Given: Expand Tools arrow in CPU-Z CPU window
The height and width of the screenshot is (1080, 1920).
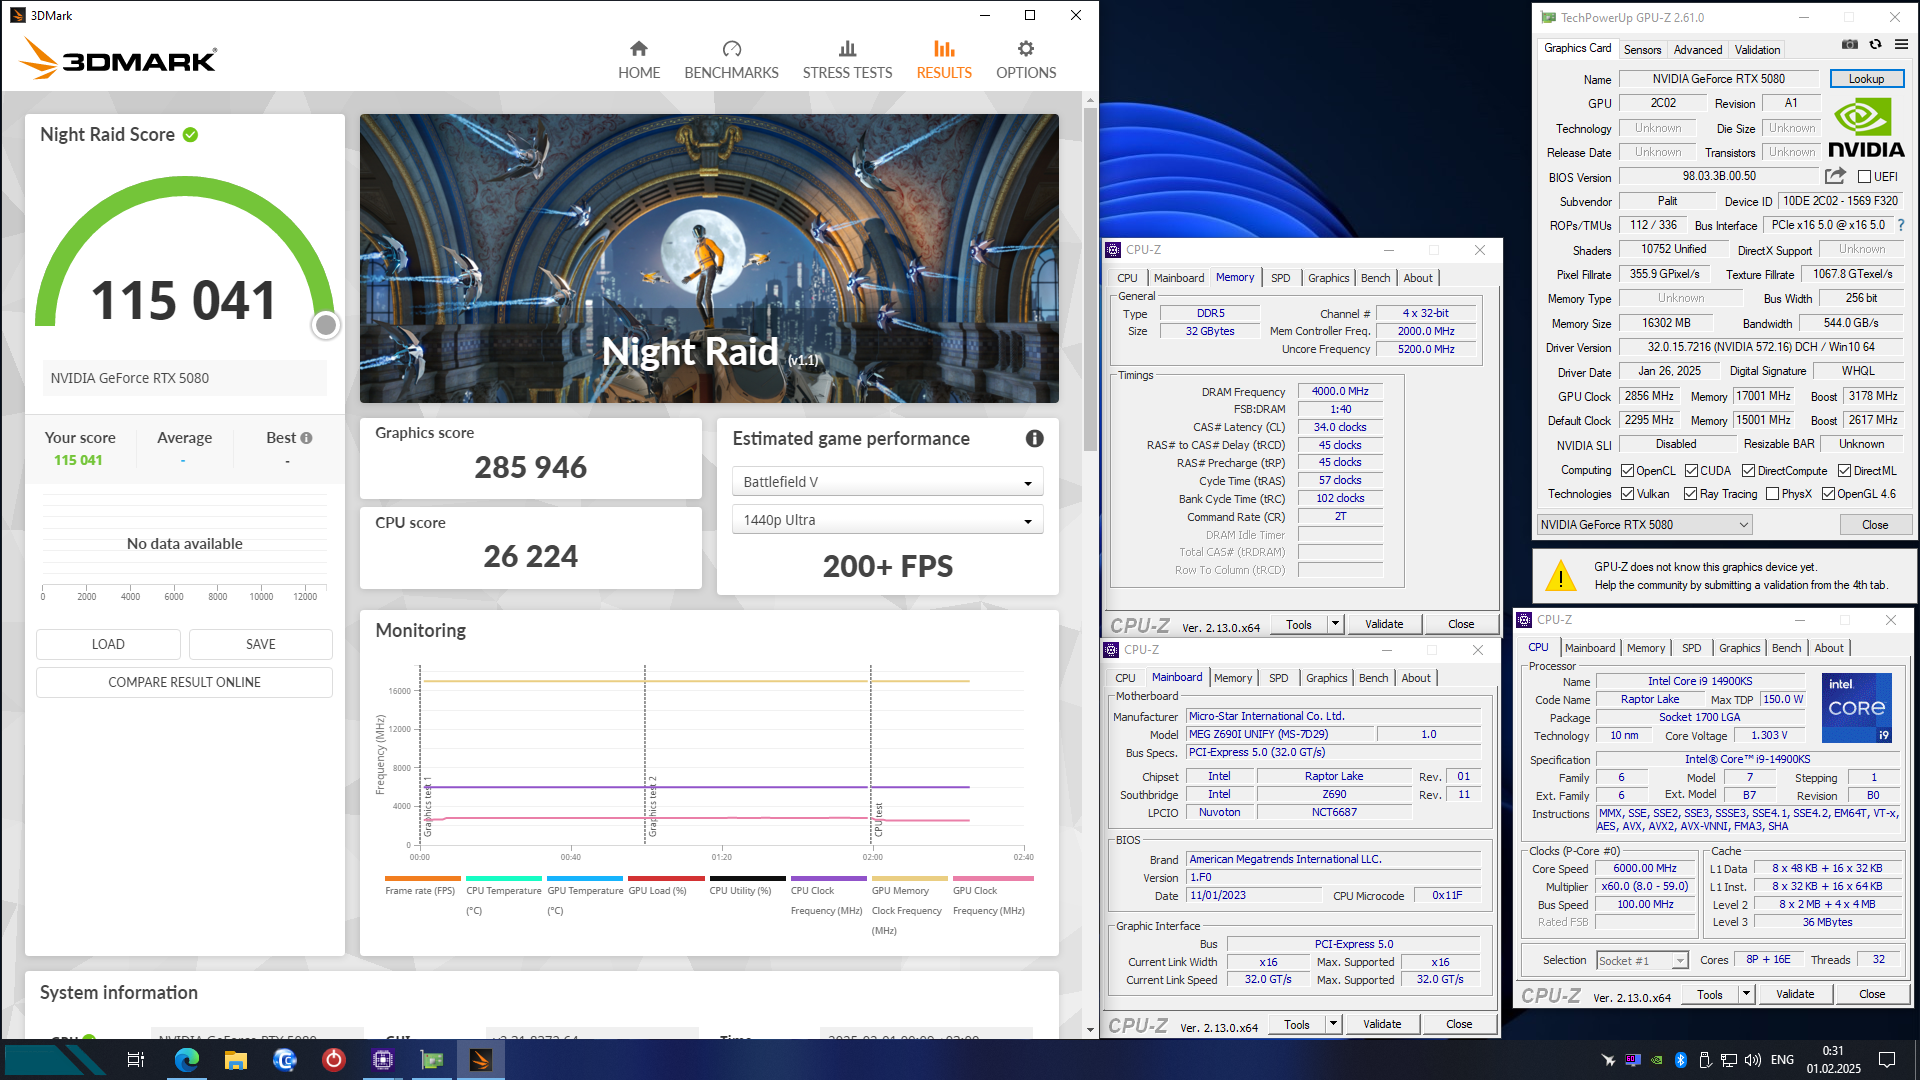Looking at the screenshot, I should (x=1745, y=994).
